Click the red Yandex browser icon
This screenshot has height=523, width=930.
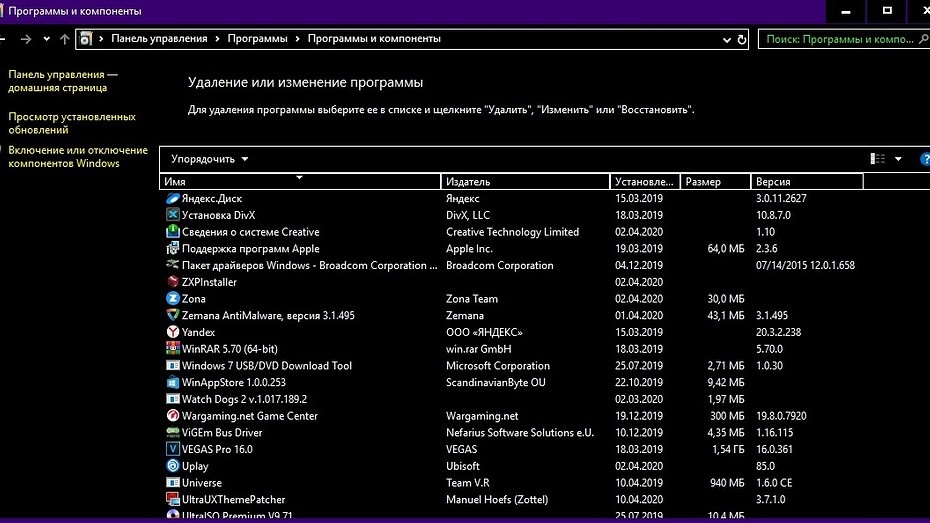tap(172, 332)
